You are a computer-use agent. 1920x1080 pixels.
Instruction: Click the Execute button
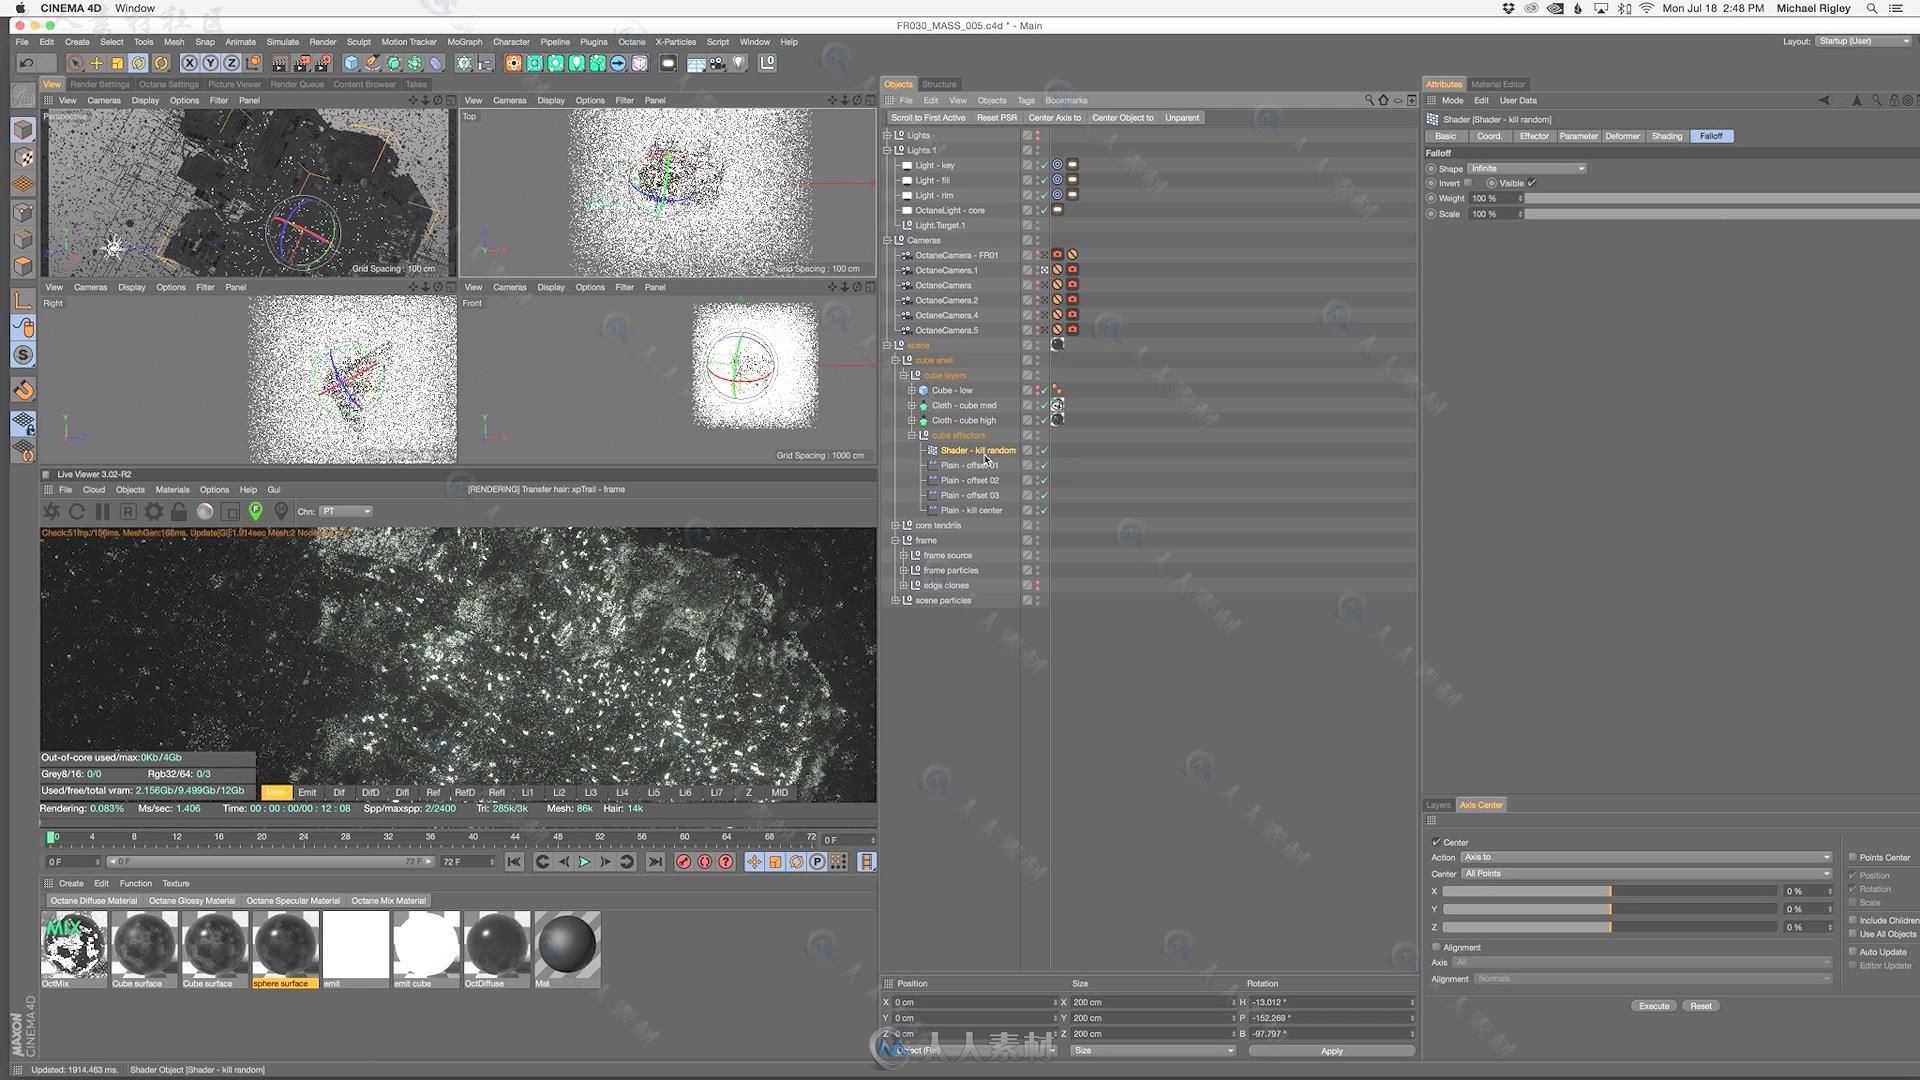[x=1654, y=1006]
